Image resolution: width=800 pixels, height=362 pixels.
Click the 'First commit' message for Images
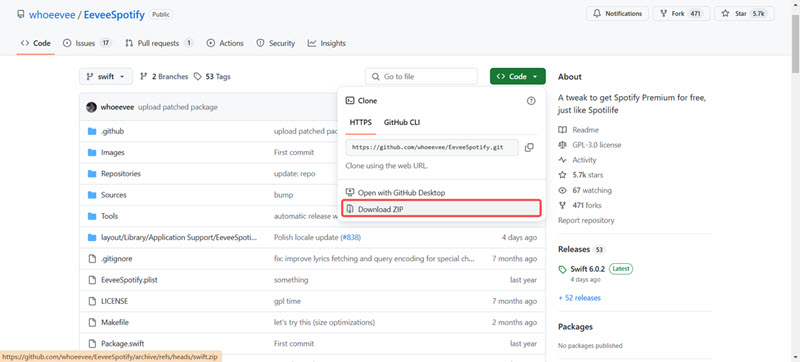click(x=294, y=152)
